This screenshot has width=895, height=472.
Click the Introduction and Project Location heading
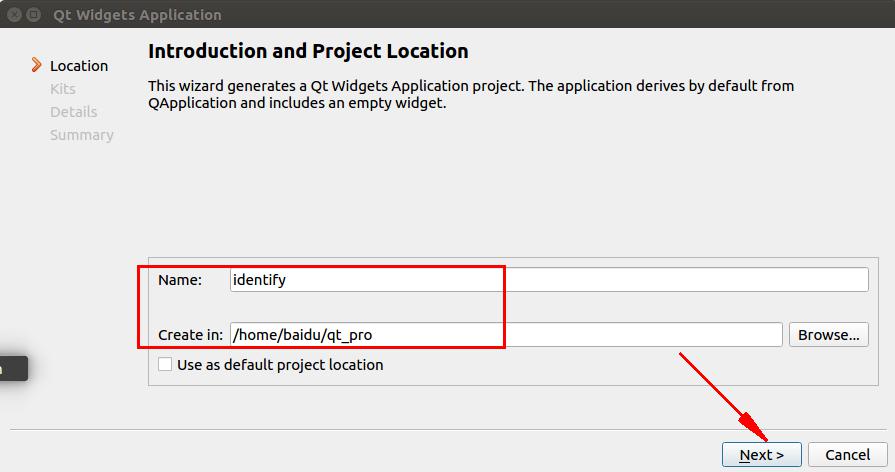tap(308, 51)
